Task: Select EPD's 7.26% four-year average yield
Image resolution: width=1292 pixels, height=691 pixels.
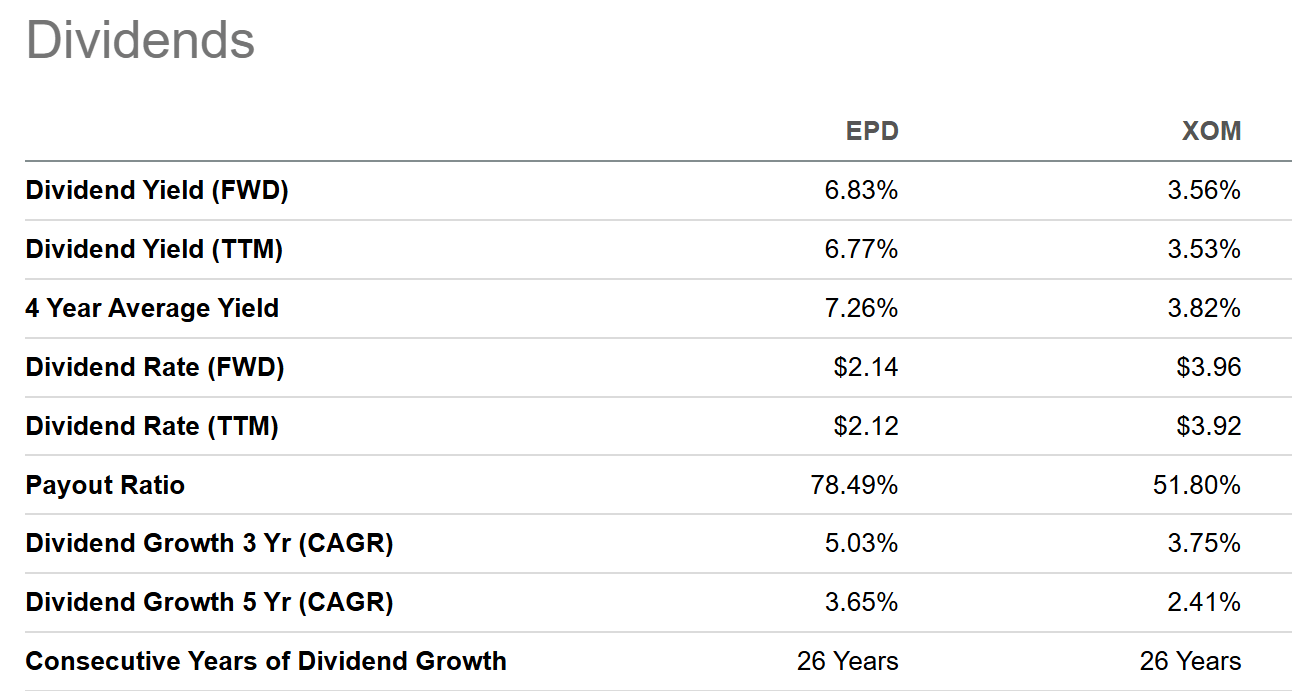Action: coord(861,308)
